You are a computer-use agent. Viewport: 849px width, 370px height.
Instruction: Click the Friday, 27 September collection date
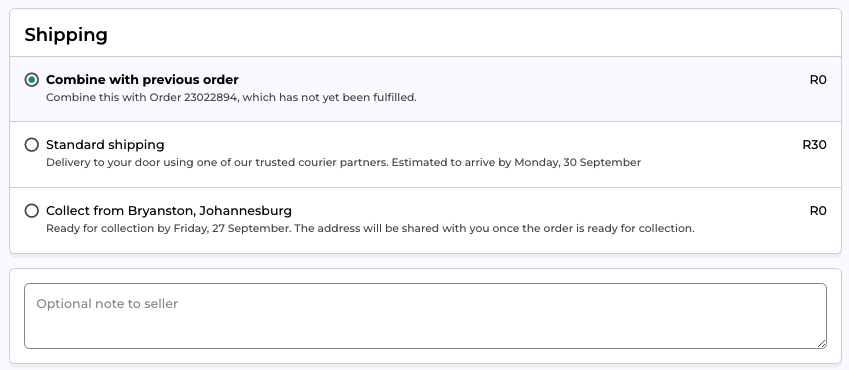(231, 228)
